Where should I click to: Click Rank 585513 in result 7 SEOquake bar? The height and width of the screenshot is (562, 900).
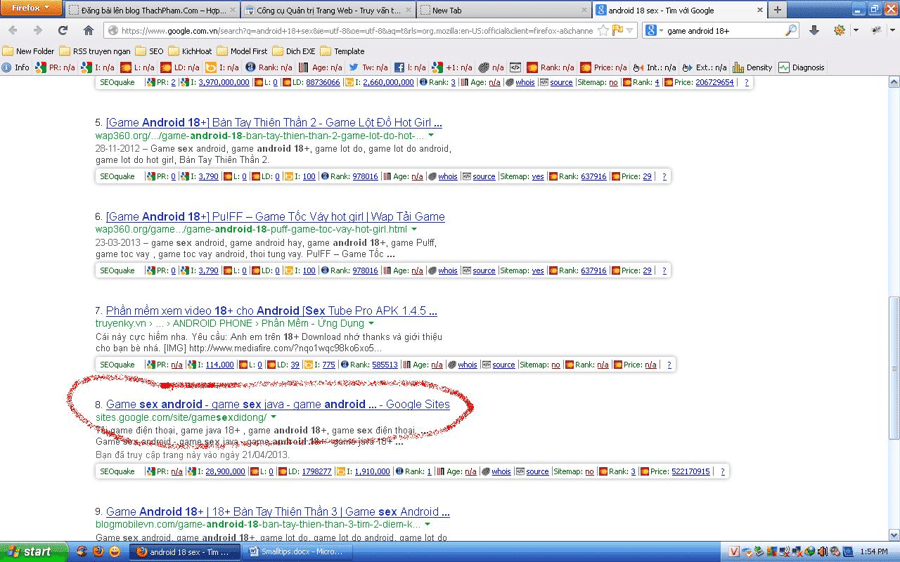tap(385, 365)
